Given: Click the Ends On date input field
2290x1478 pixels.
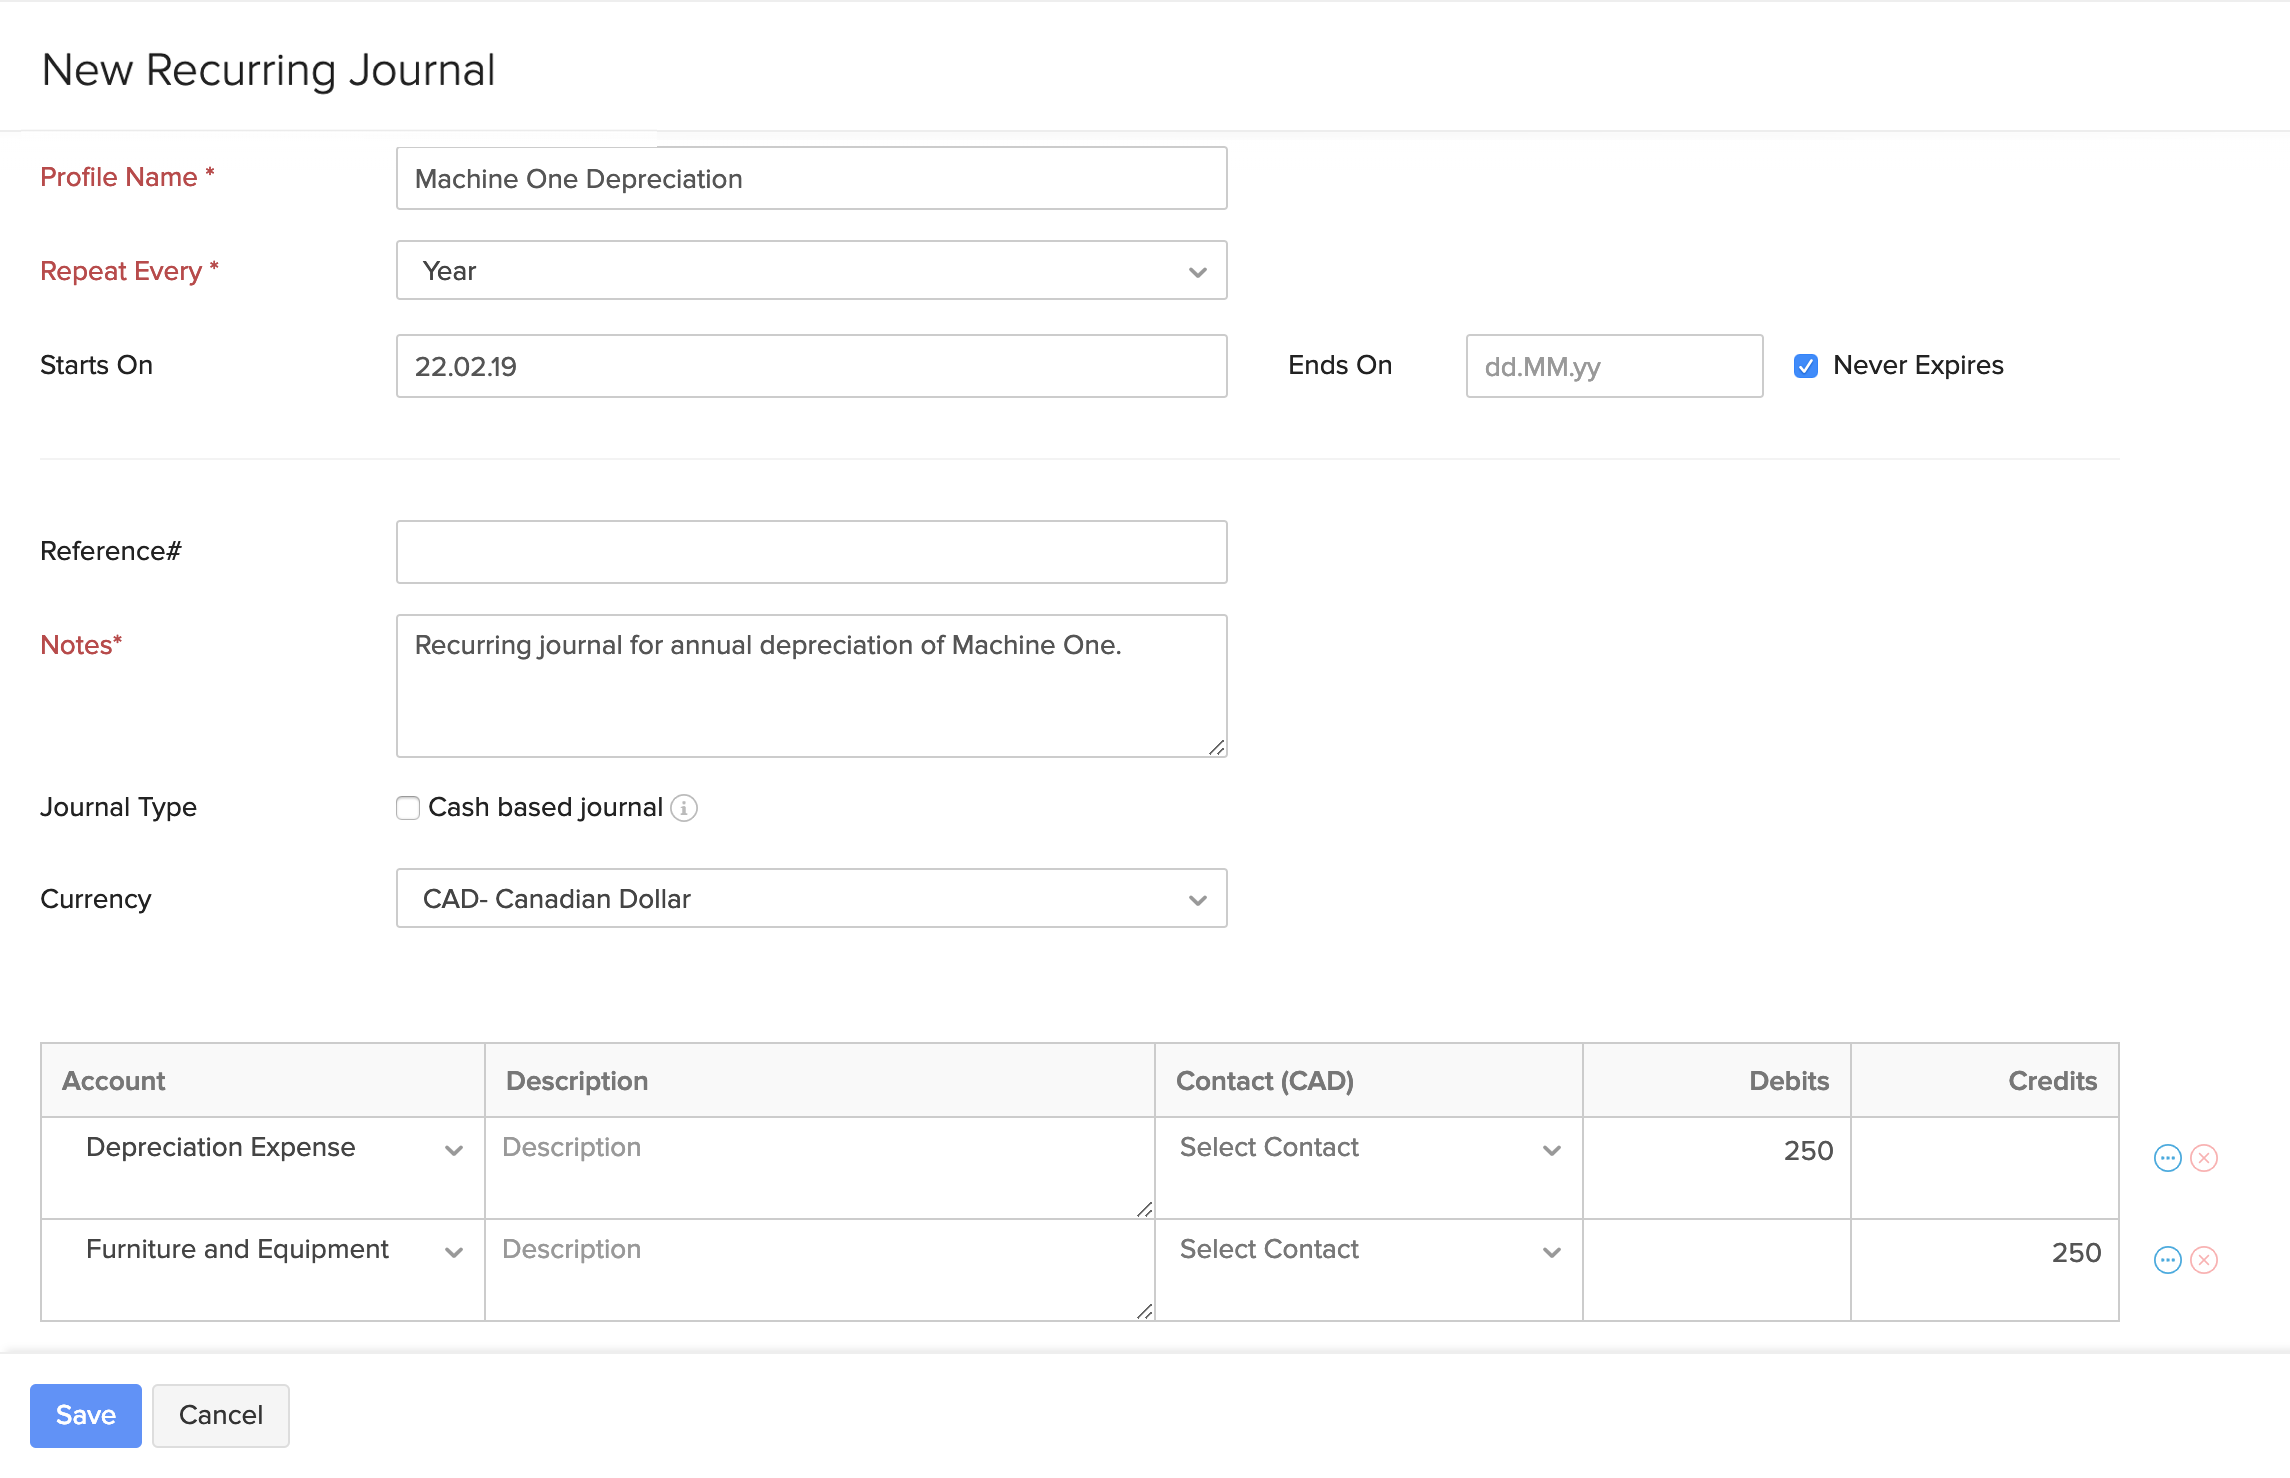Looking at the screenshot, I should click(x=1612, y=365).
